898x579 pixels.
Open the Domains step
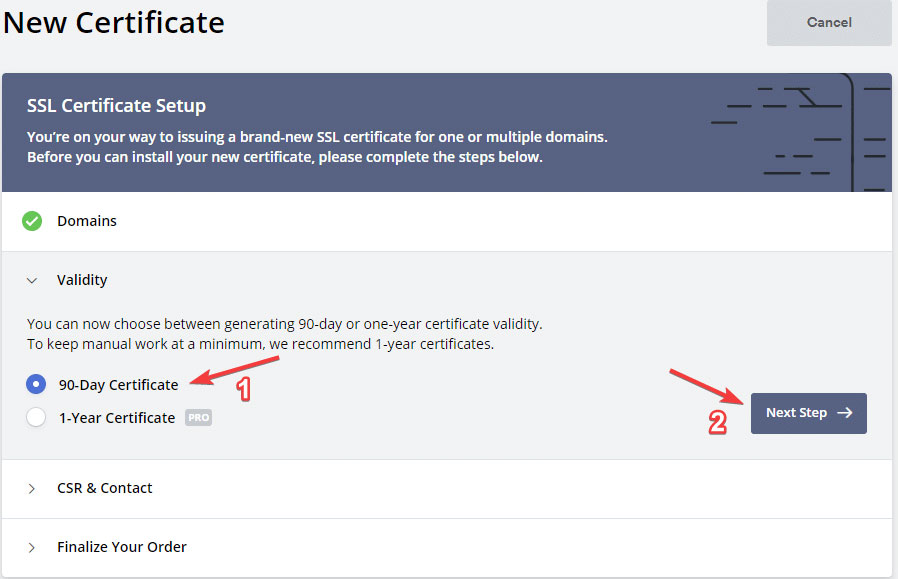tap(87, 220)
